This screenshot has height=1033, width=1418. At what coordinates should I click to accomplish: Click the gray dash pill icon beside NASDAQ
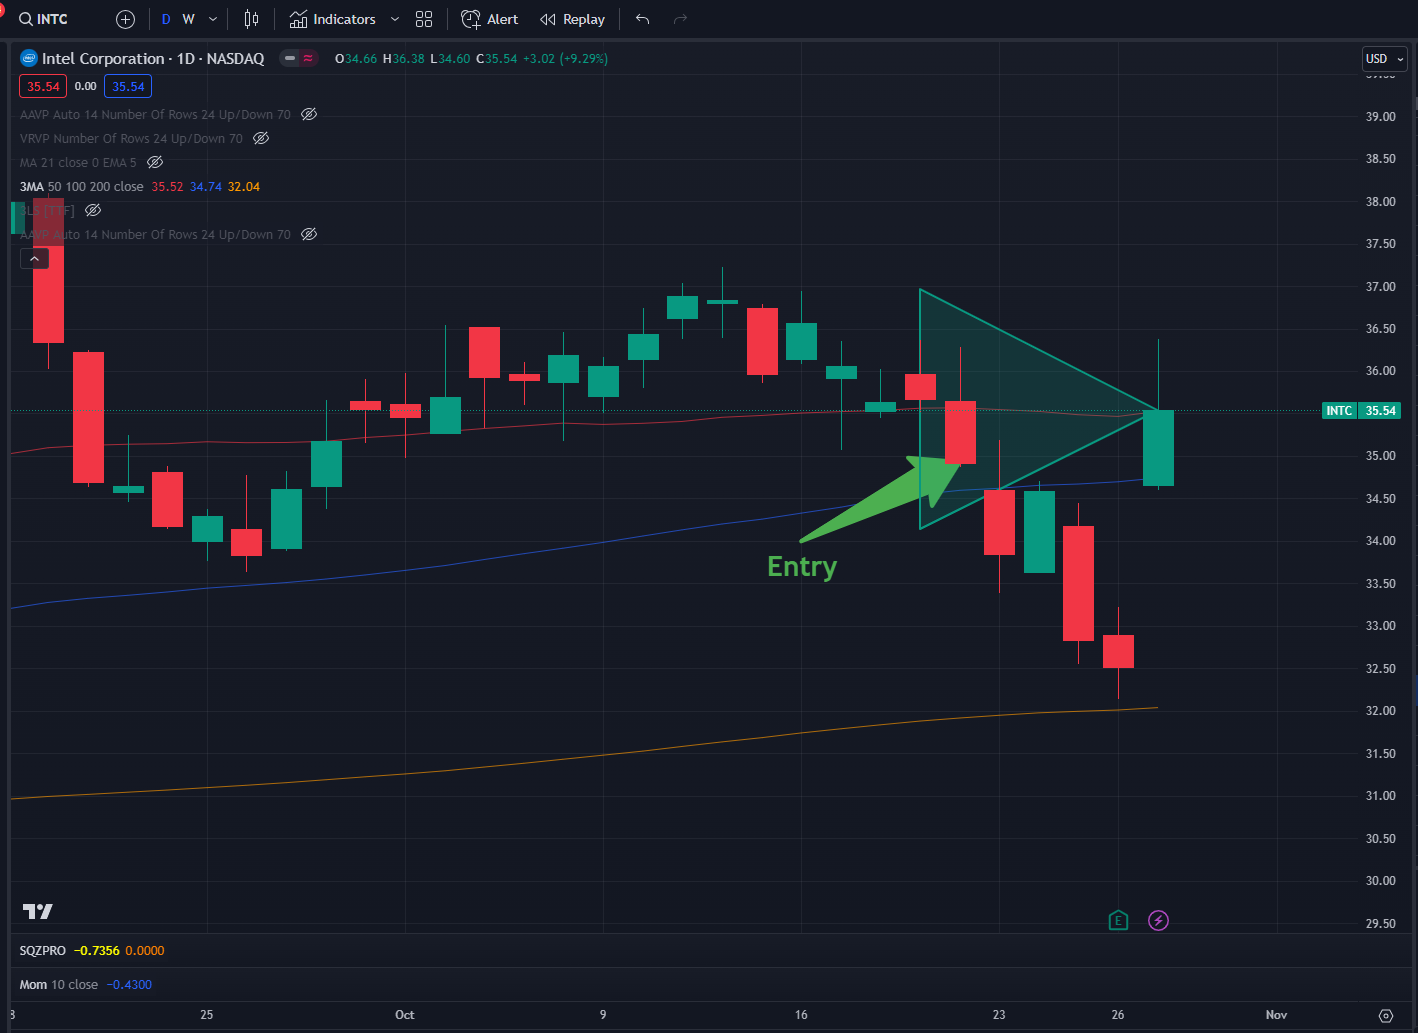(290, 59)
